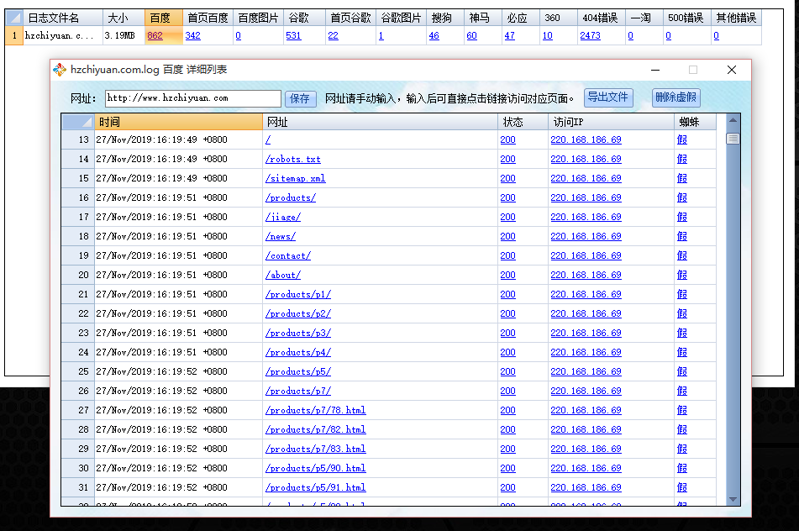
Task: Open the 必应 count 47 link
Action: [510, 36]
